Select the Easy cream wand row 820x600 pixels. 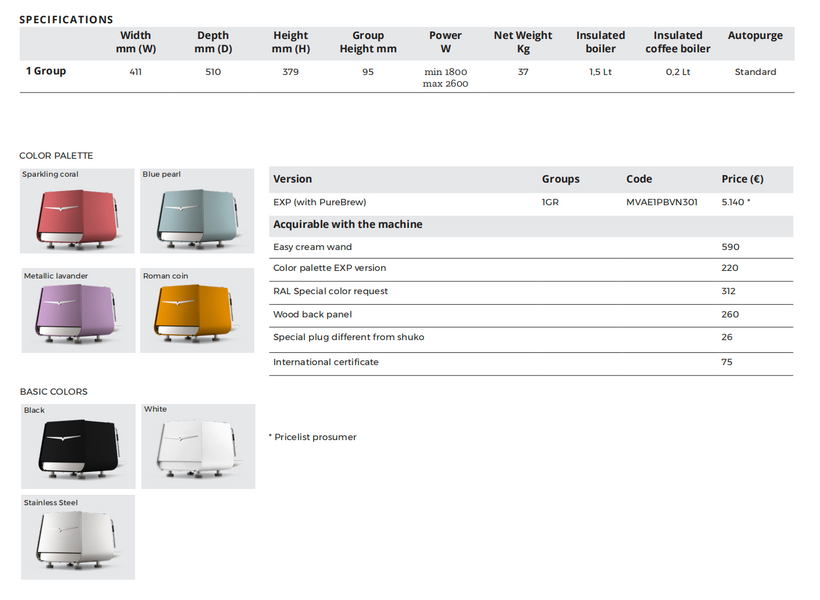coord(531,247)
